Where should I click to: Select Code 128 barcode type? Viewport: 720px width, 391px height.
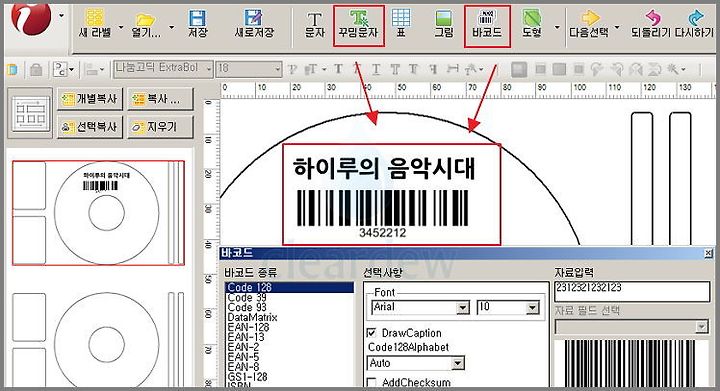[x=289, y=287]
